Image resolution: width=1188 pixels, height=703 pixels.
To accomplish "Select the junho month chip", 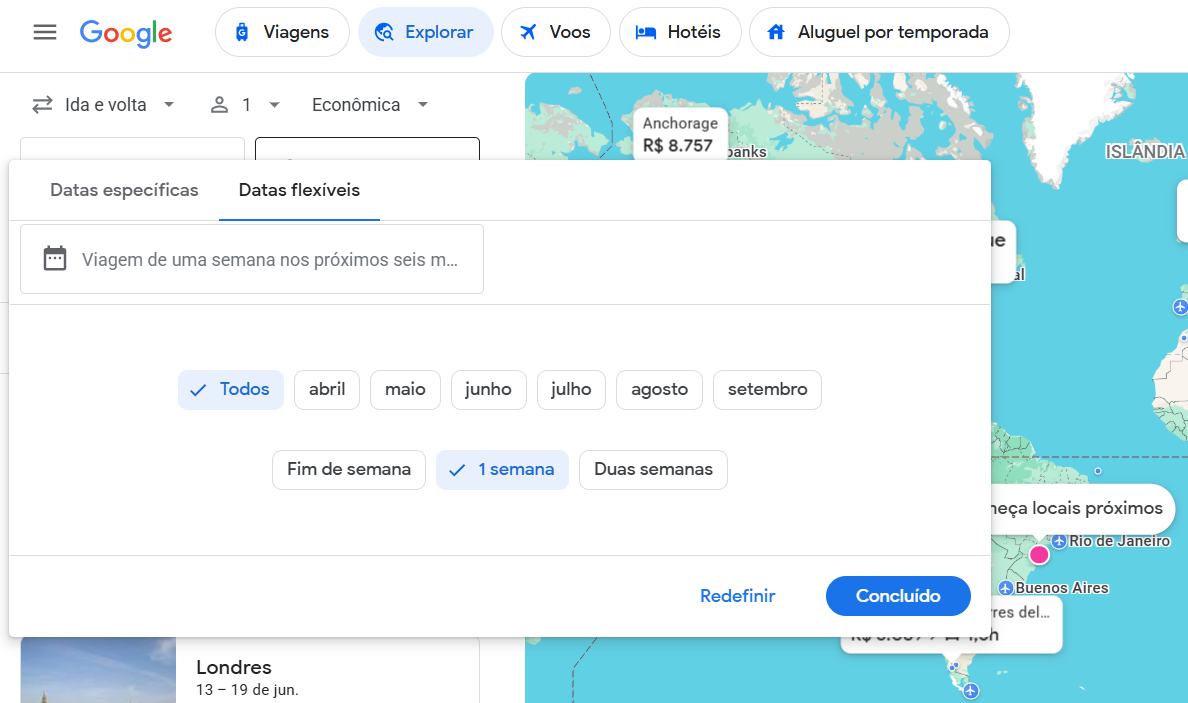I will 489,389.
